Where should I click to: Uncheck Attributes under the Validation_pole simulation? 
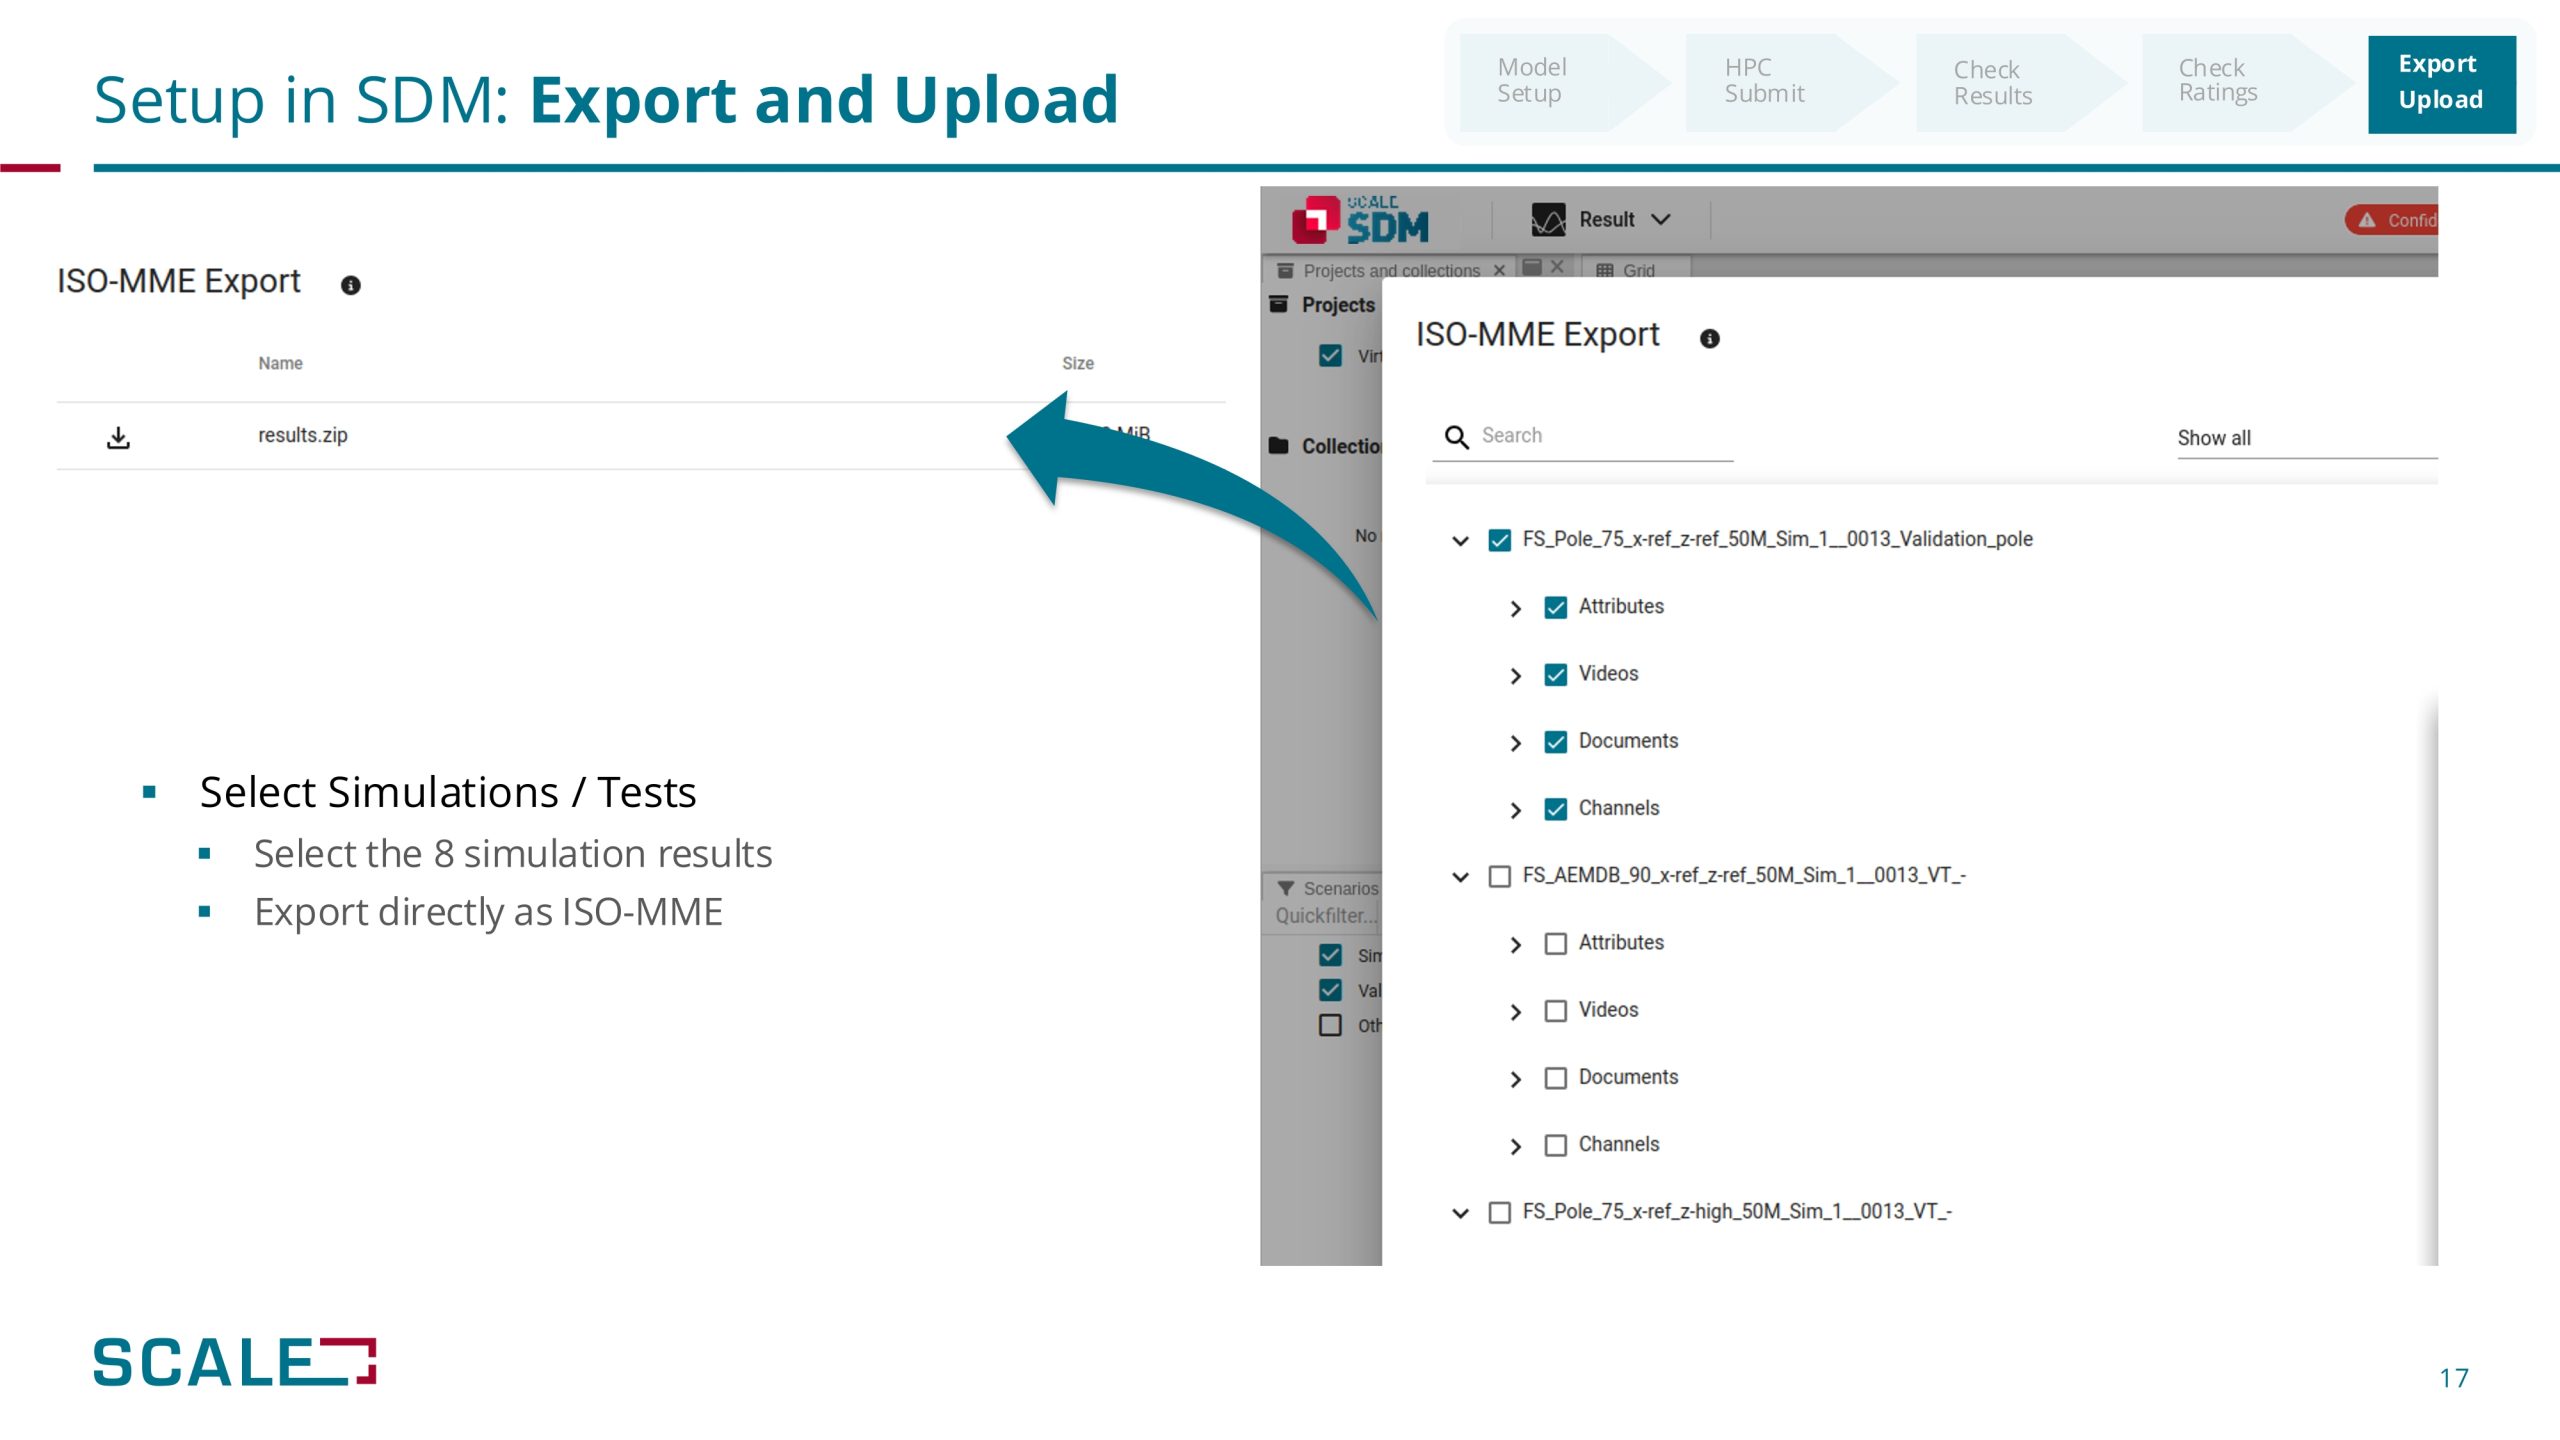click(x=1555, y=607)
